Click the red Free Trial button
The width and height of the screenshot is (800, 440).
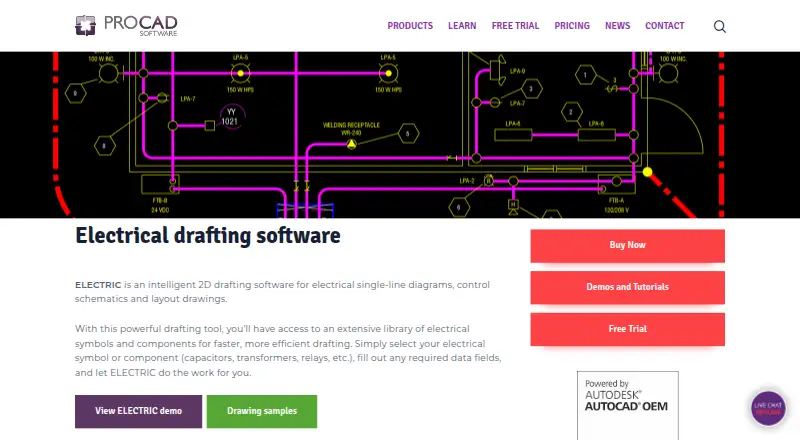(628, 329)
